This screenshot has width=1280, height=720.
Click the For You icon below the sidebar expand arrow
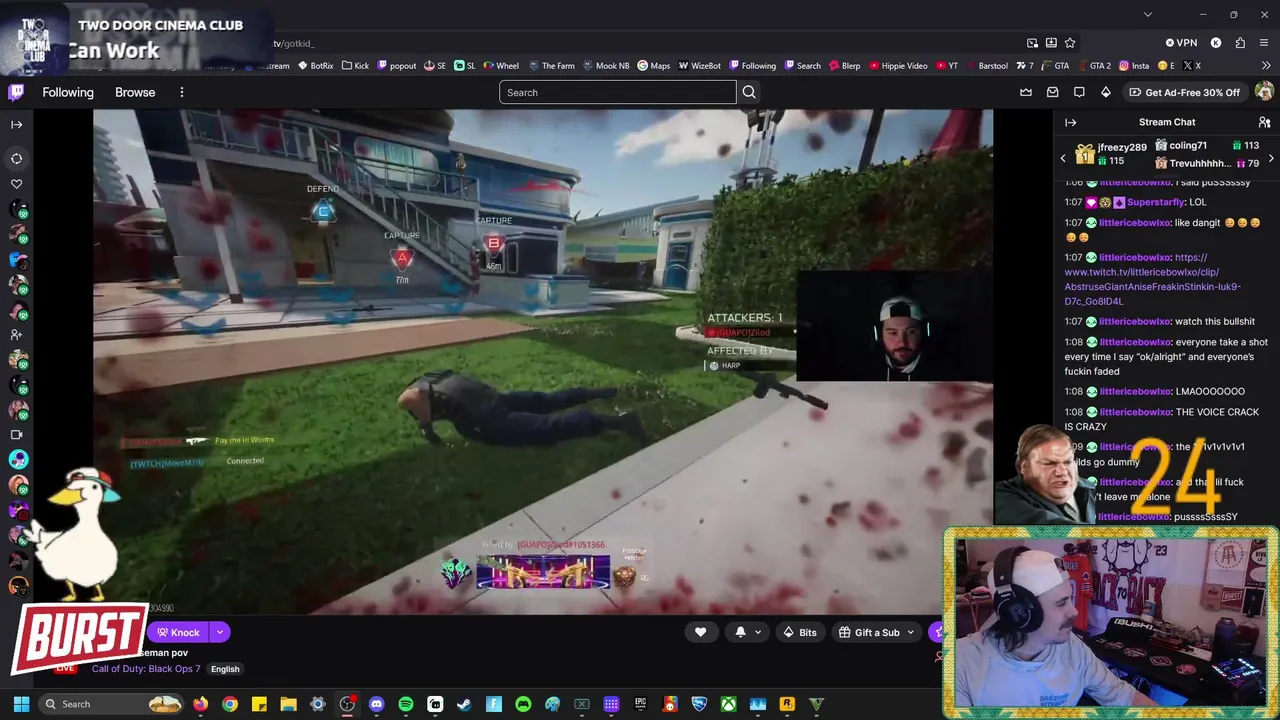click(17, 158)
